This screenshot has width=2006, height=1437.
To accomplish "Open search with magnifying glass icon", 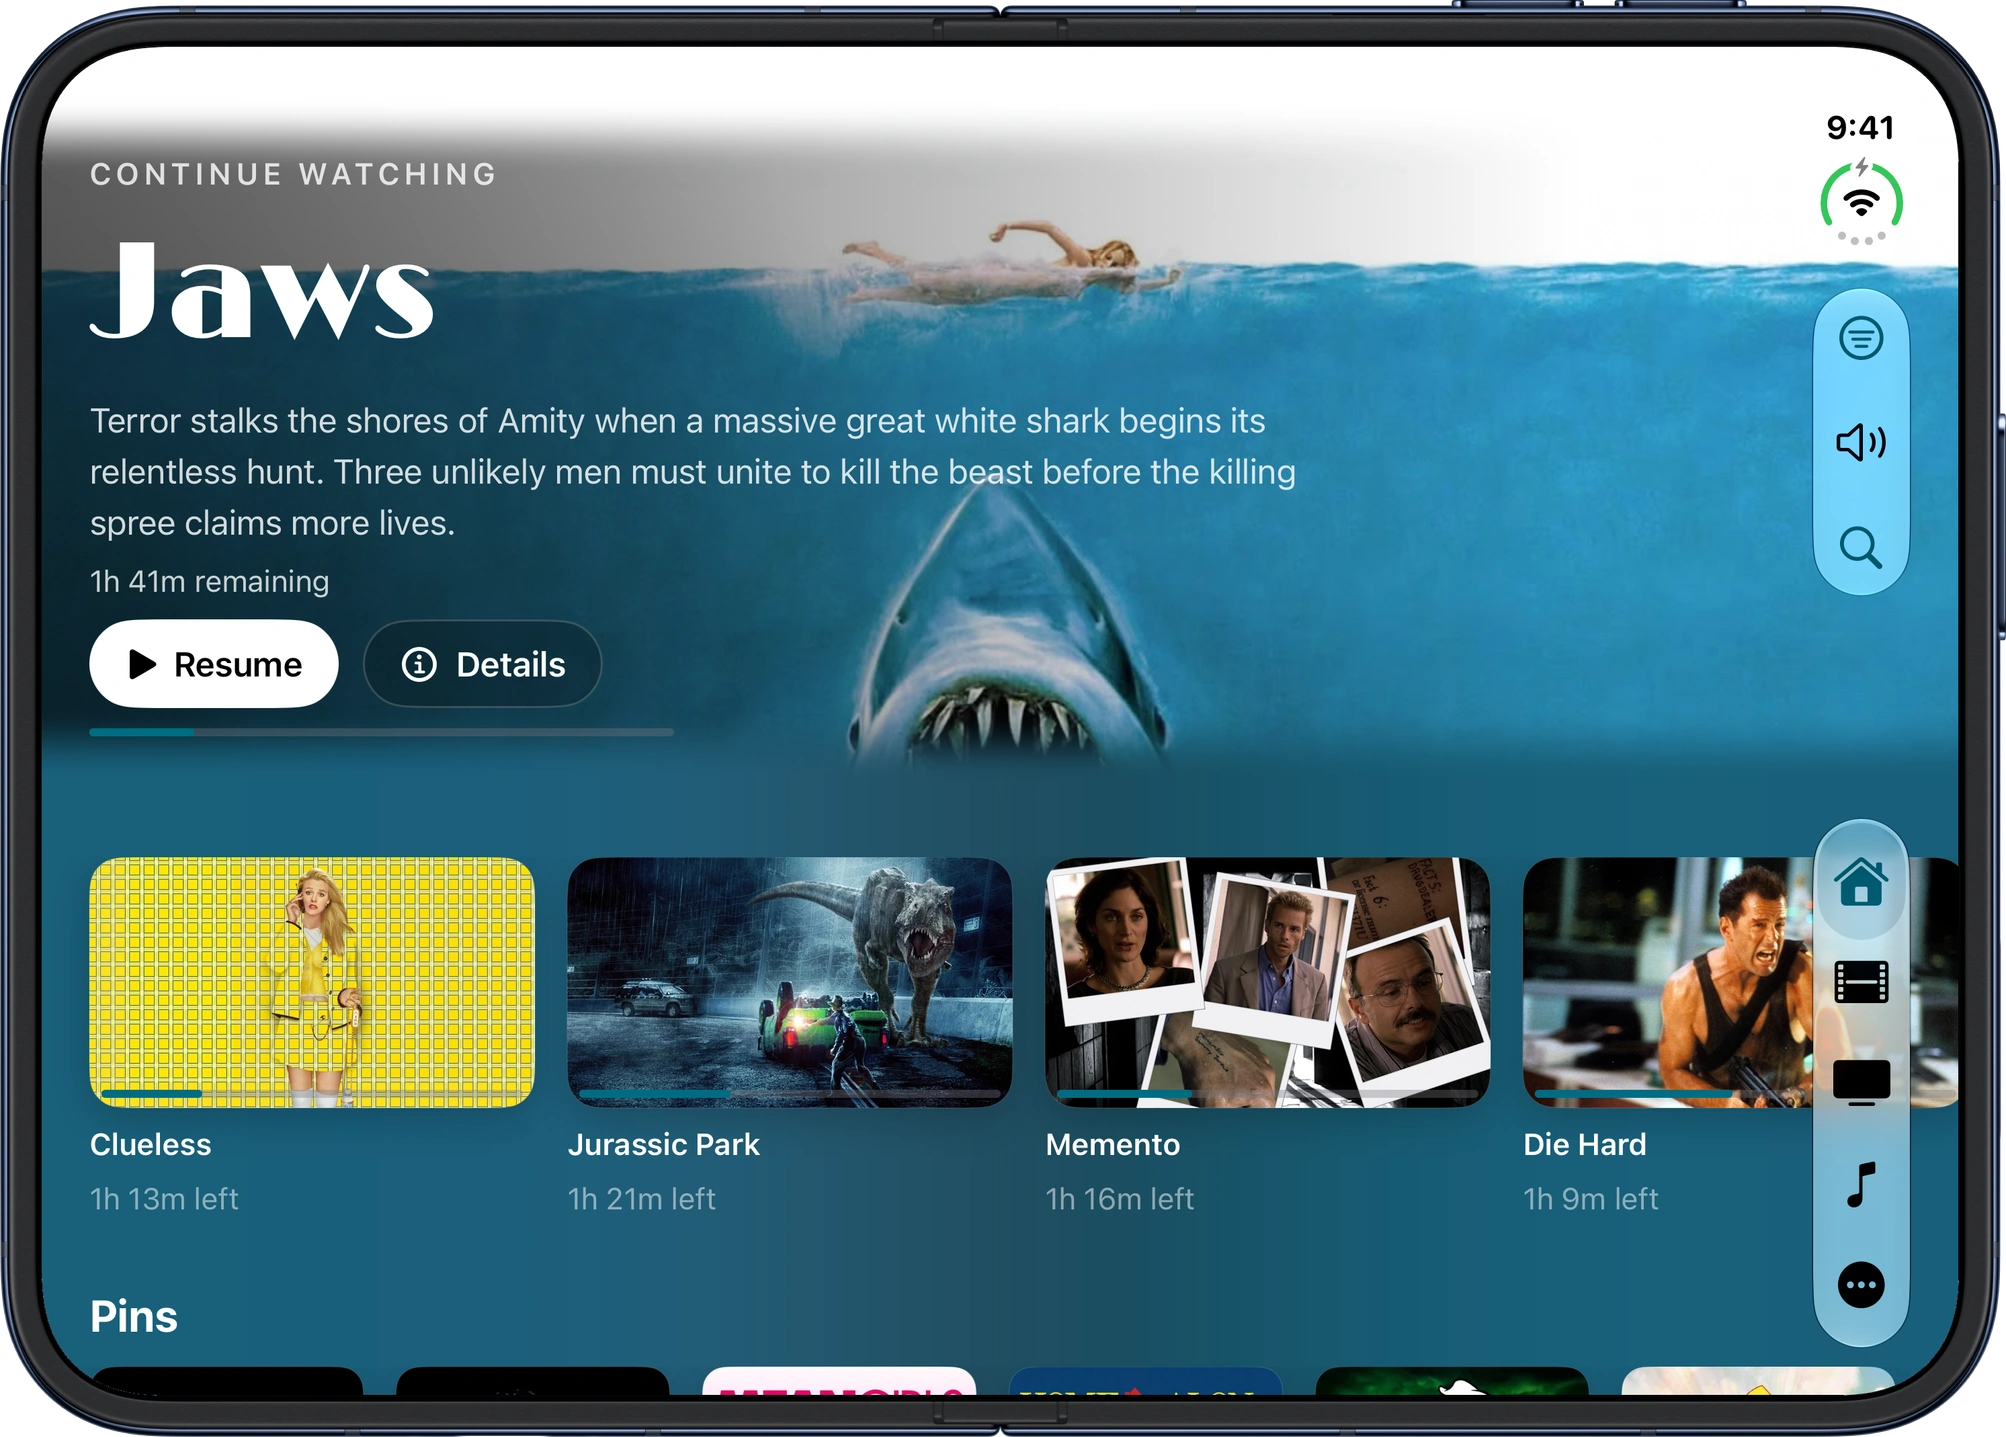I will coord(1860,547).
